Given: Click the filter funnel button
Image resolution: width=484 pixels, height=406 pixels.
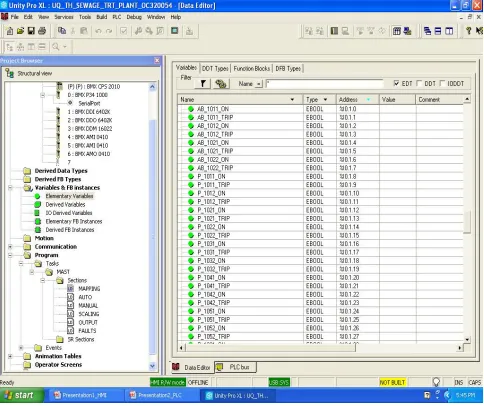Looking at the screenshot, I should pyautogui.click(x=203, y=84).
